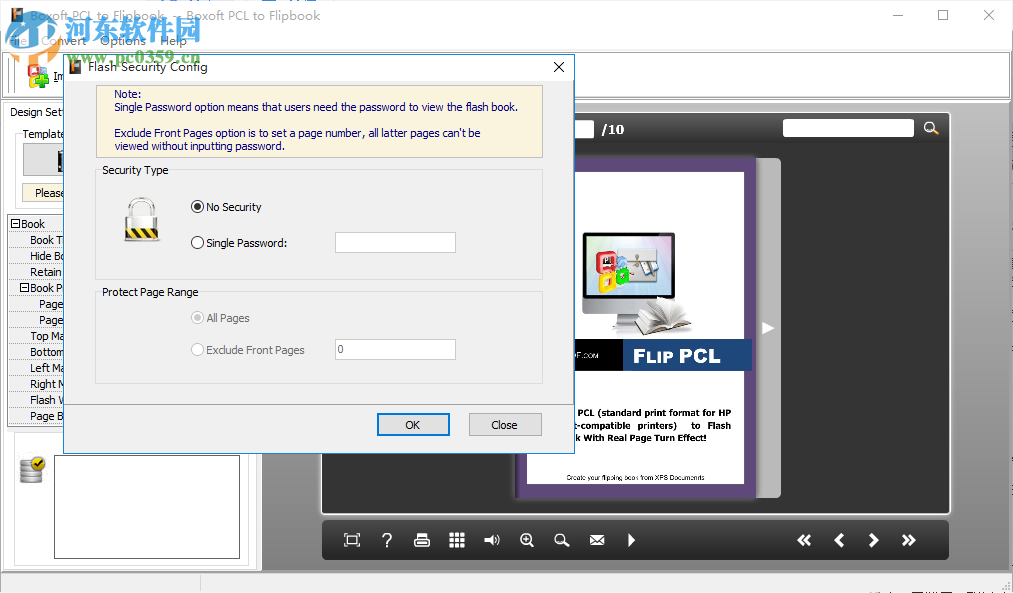Dismiss the dialog with Close
The height and width of the screenshot is (593, 1013).
click(505, 424)
